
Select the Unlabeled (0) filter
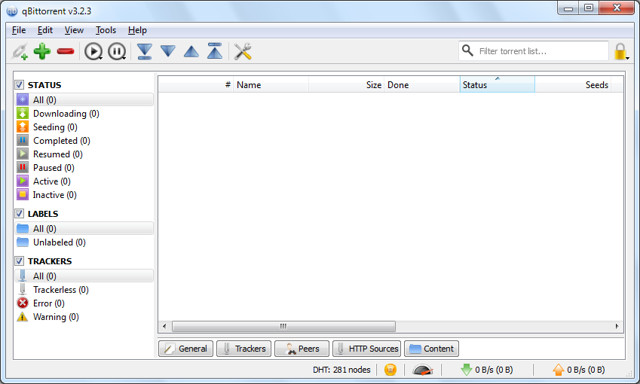[84, 242]
